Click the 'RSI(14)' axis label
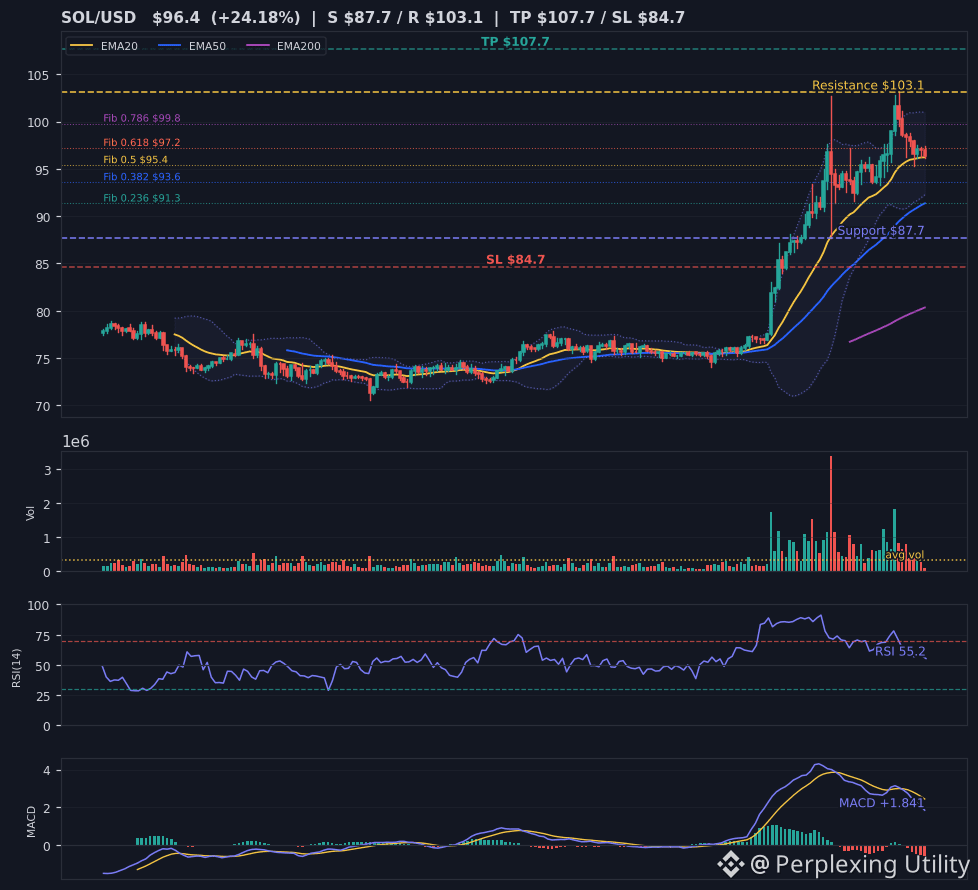978x890 pixels. click(x=16, y=668)
